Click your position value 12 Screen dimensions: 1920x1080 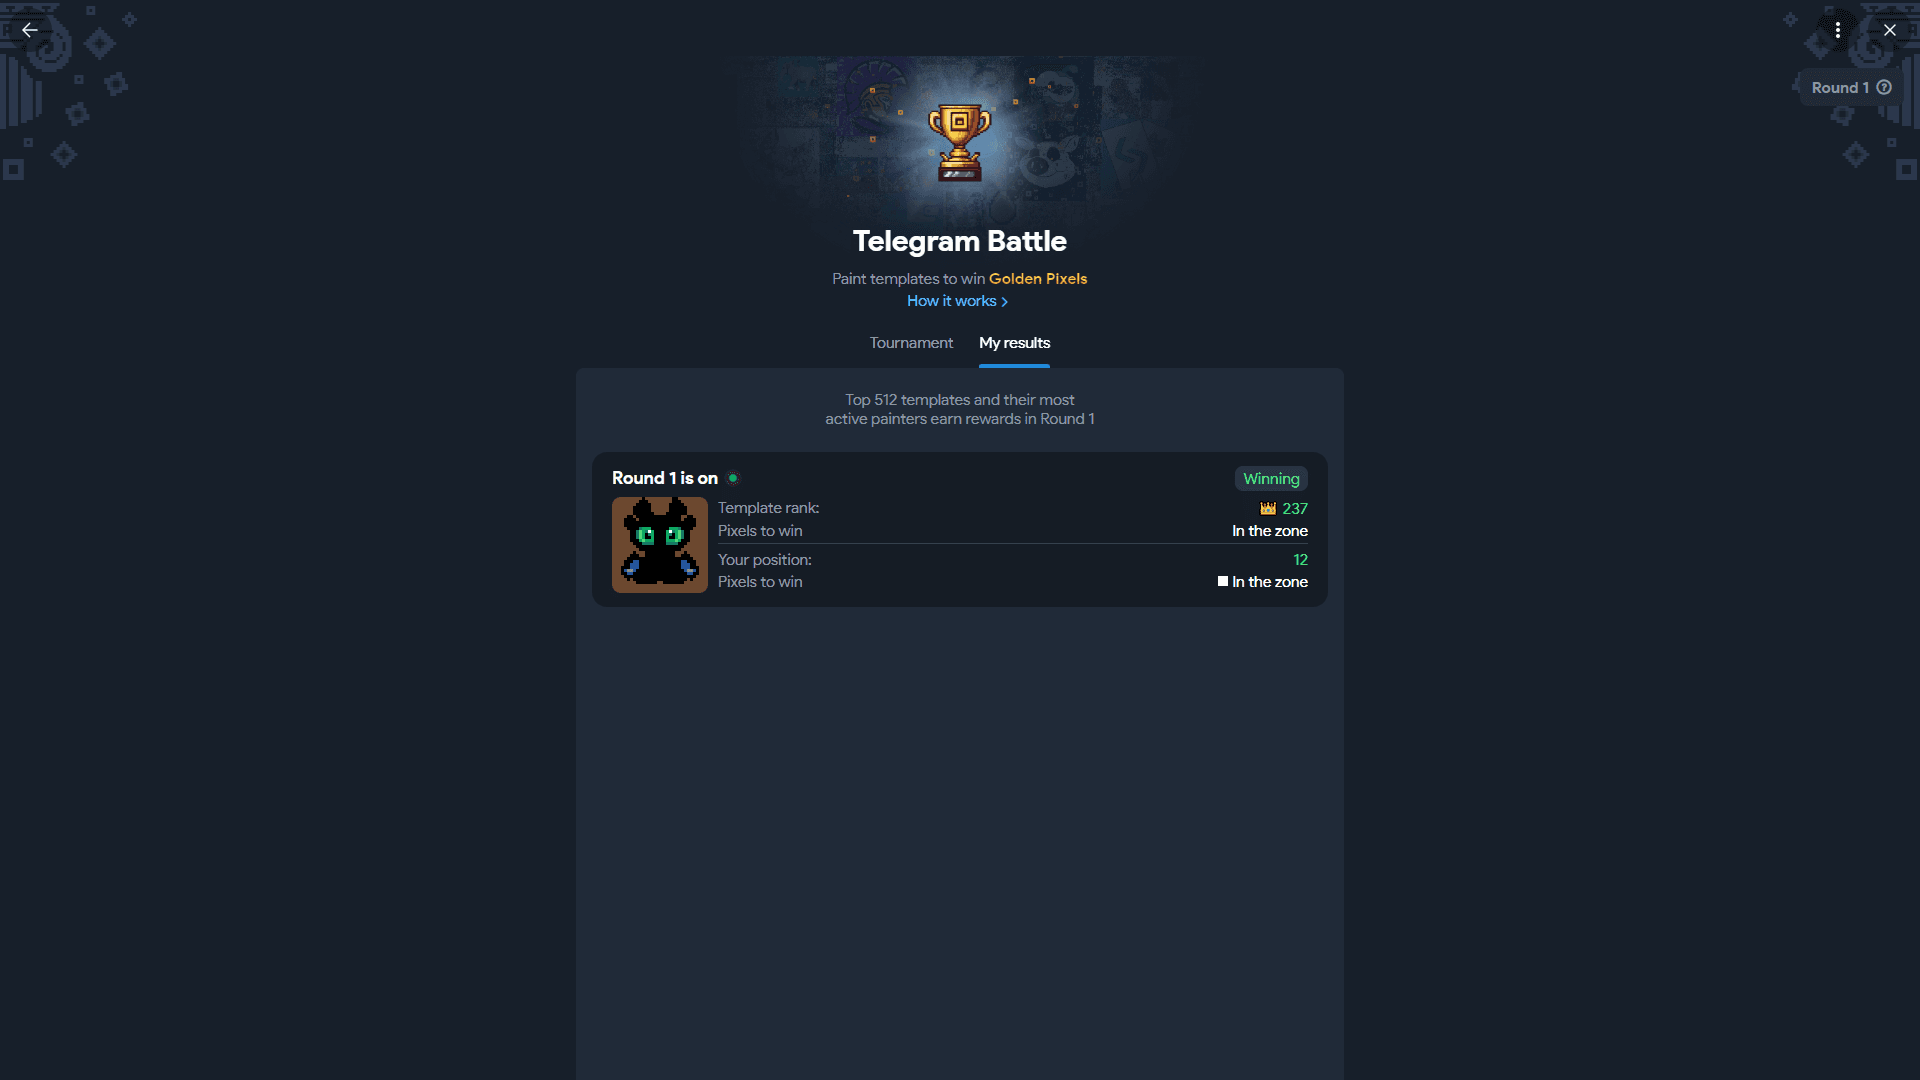1300,560
